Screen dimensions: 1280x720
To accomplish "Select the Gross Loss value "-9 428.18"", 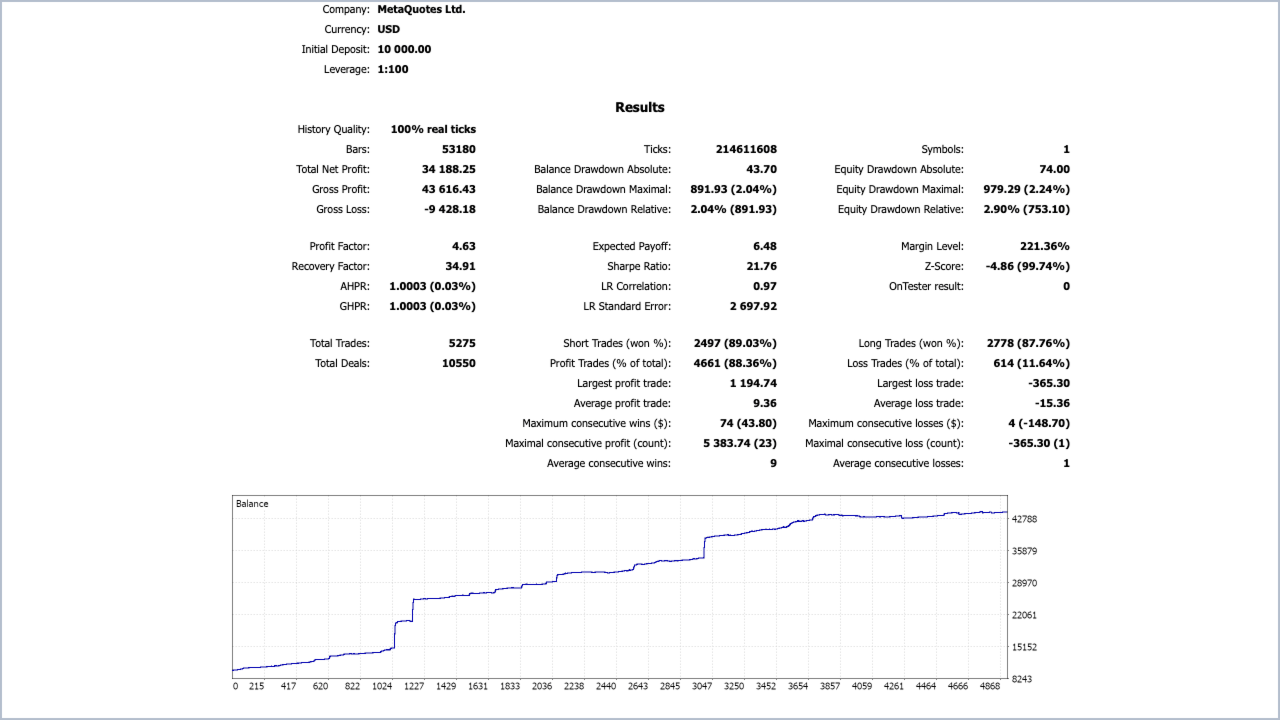I will click(450, 209).
